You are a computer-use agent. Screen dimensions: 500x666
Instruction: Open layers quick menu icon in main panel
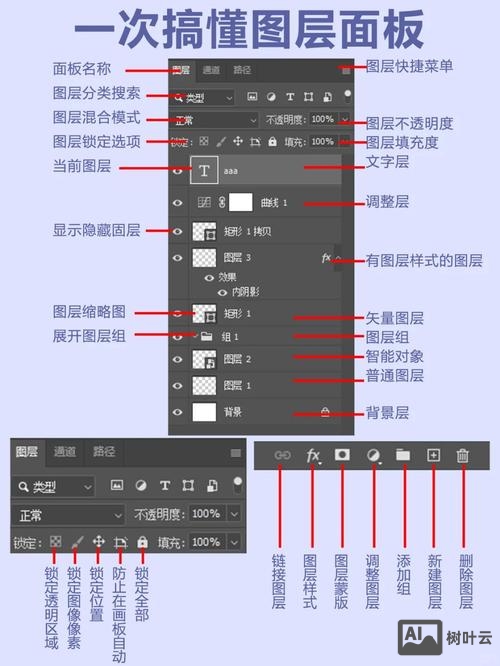[346, 70]
